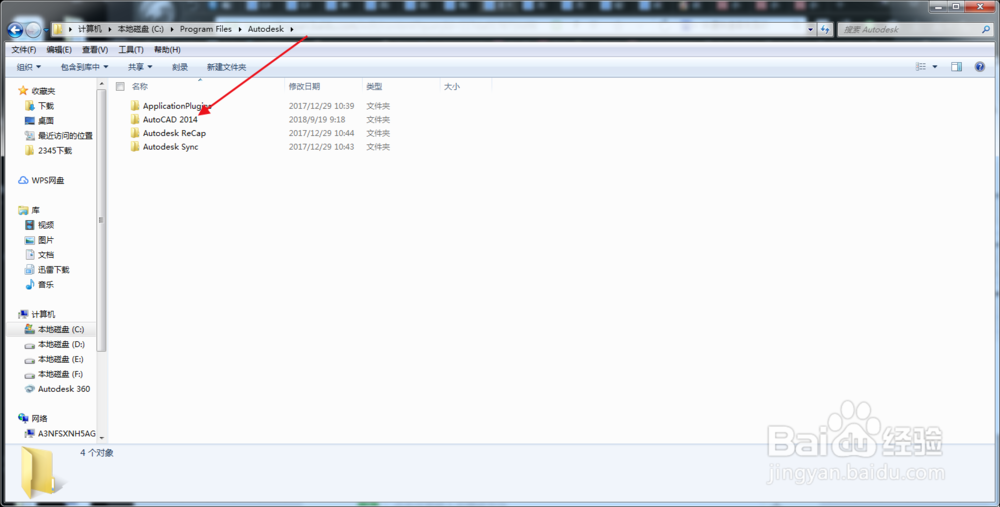Open 图片 library

point(45,240)
